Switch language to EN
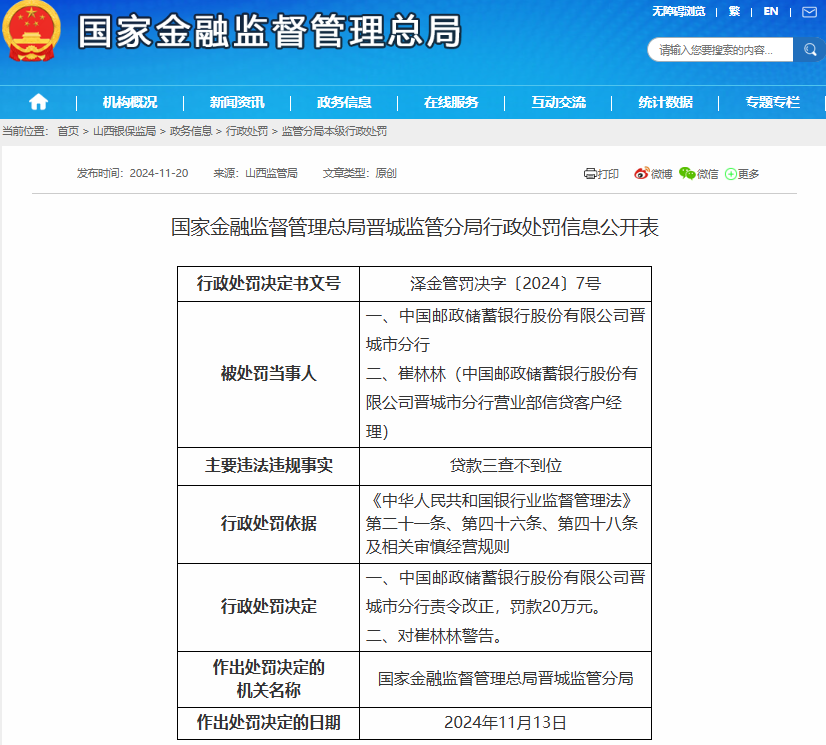Viewport: 826px width, 745px height. coord(771,12)
